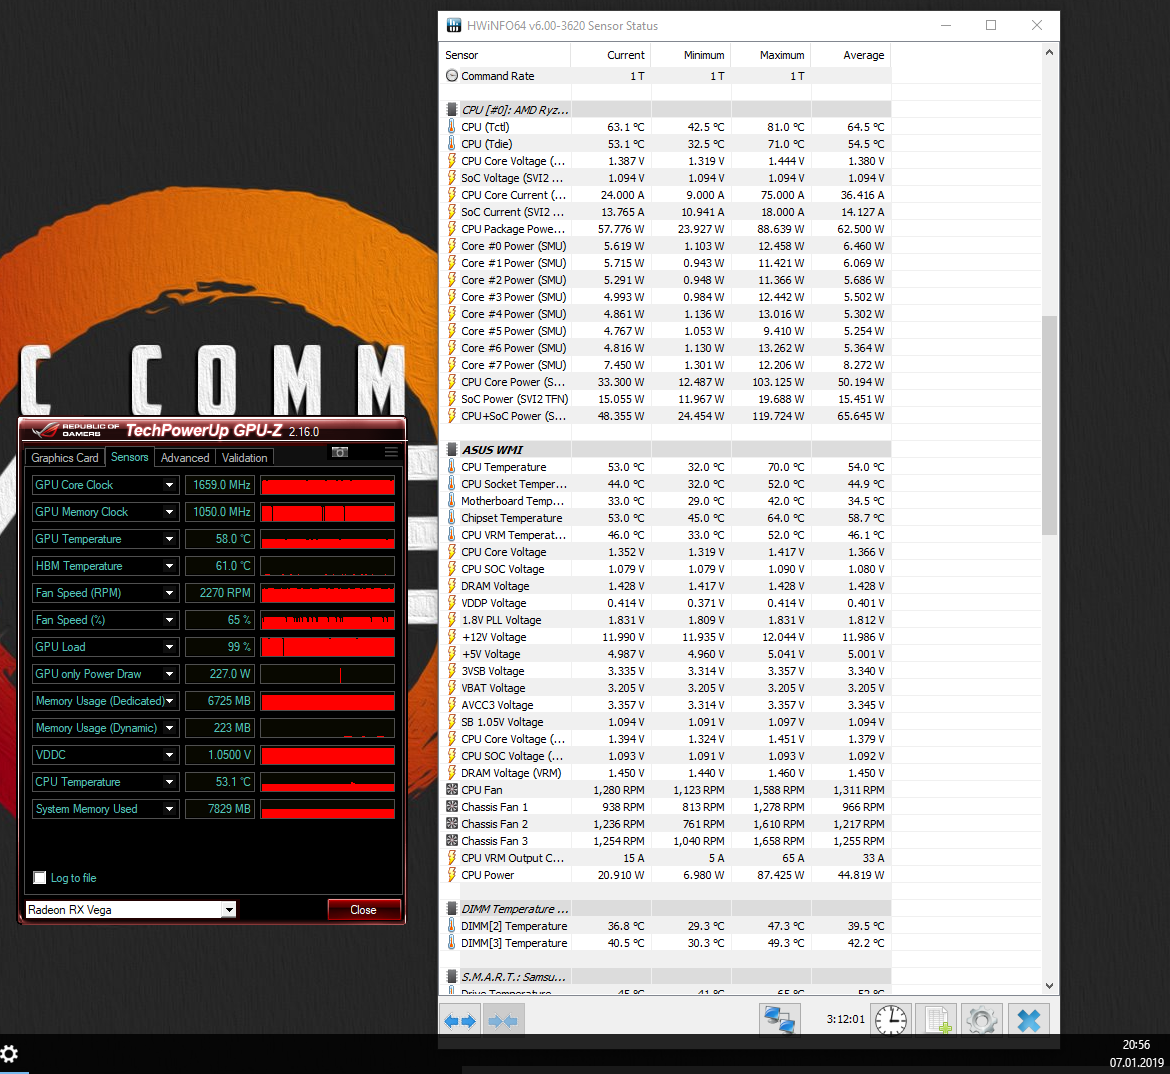Click the HWiNFO blue X close sensors icon
The width and height of the screenshot is (1170, 1074).
pos(1028,1020)
